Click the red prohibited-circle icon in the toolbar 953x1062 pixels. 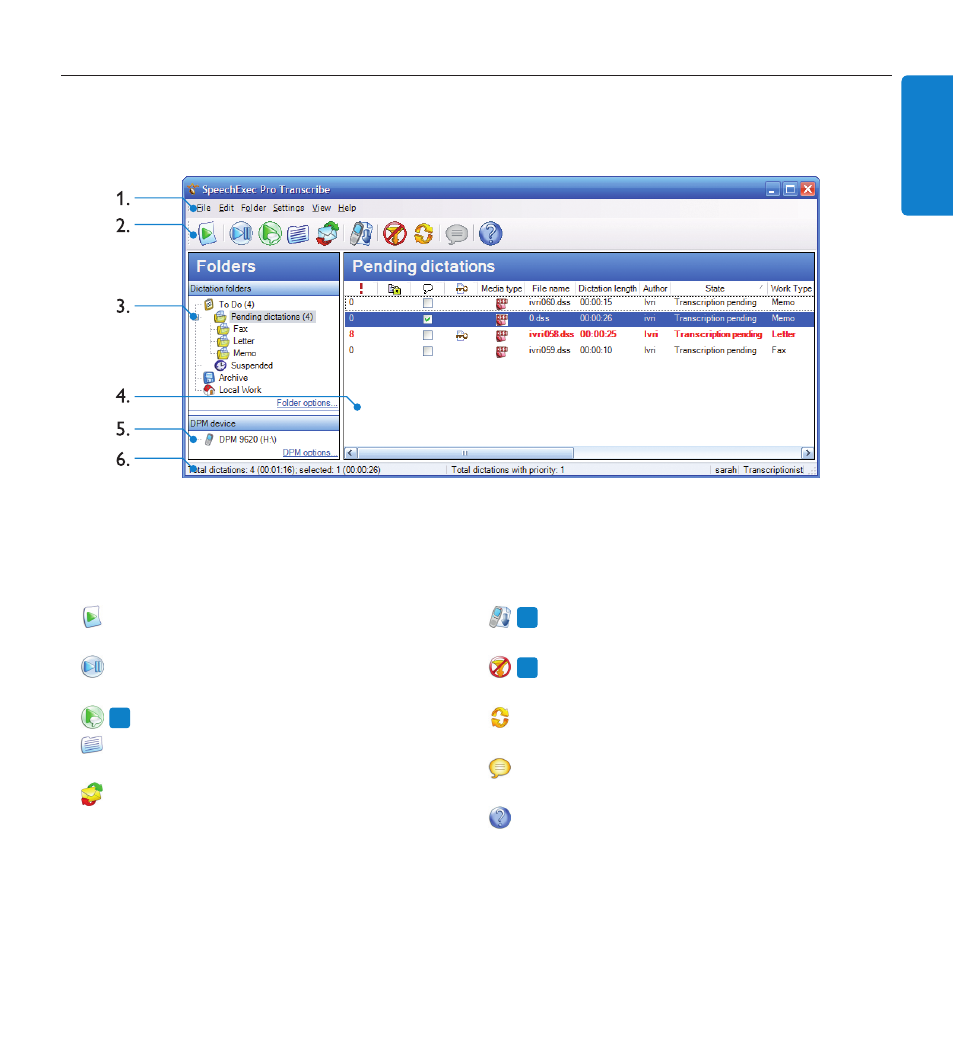[x=394, y=234]
